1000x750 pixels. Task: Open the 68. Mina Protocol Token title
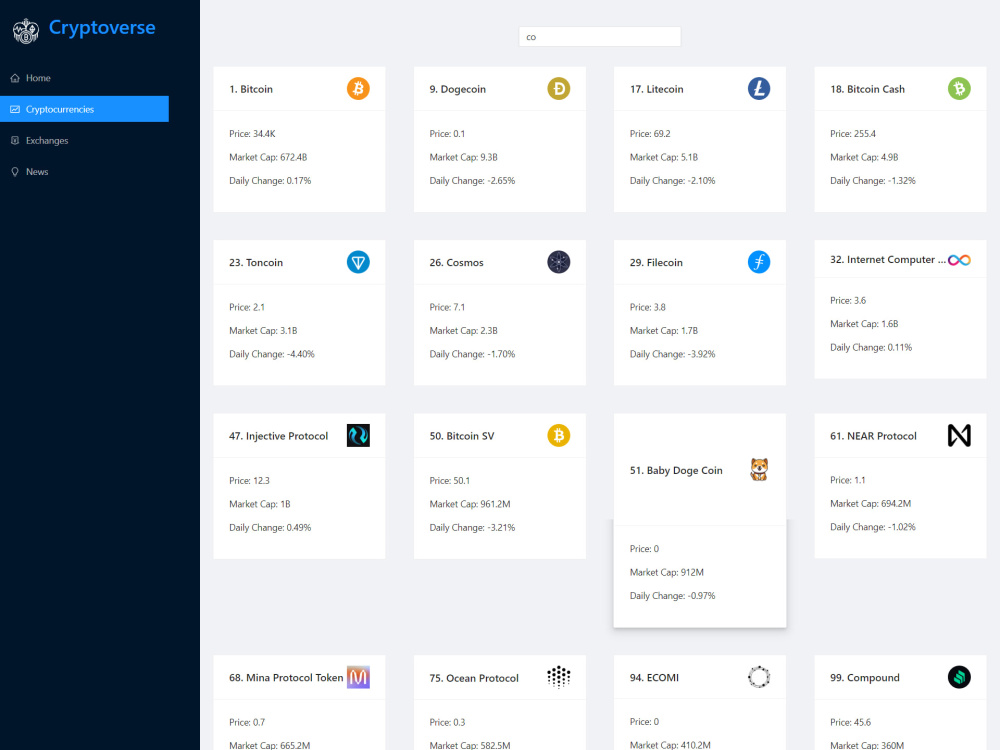click(286, 678)
